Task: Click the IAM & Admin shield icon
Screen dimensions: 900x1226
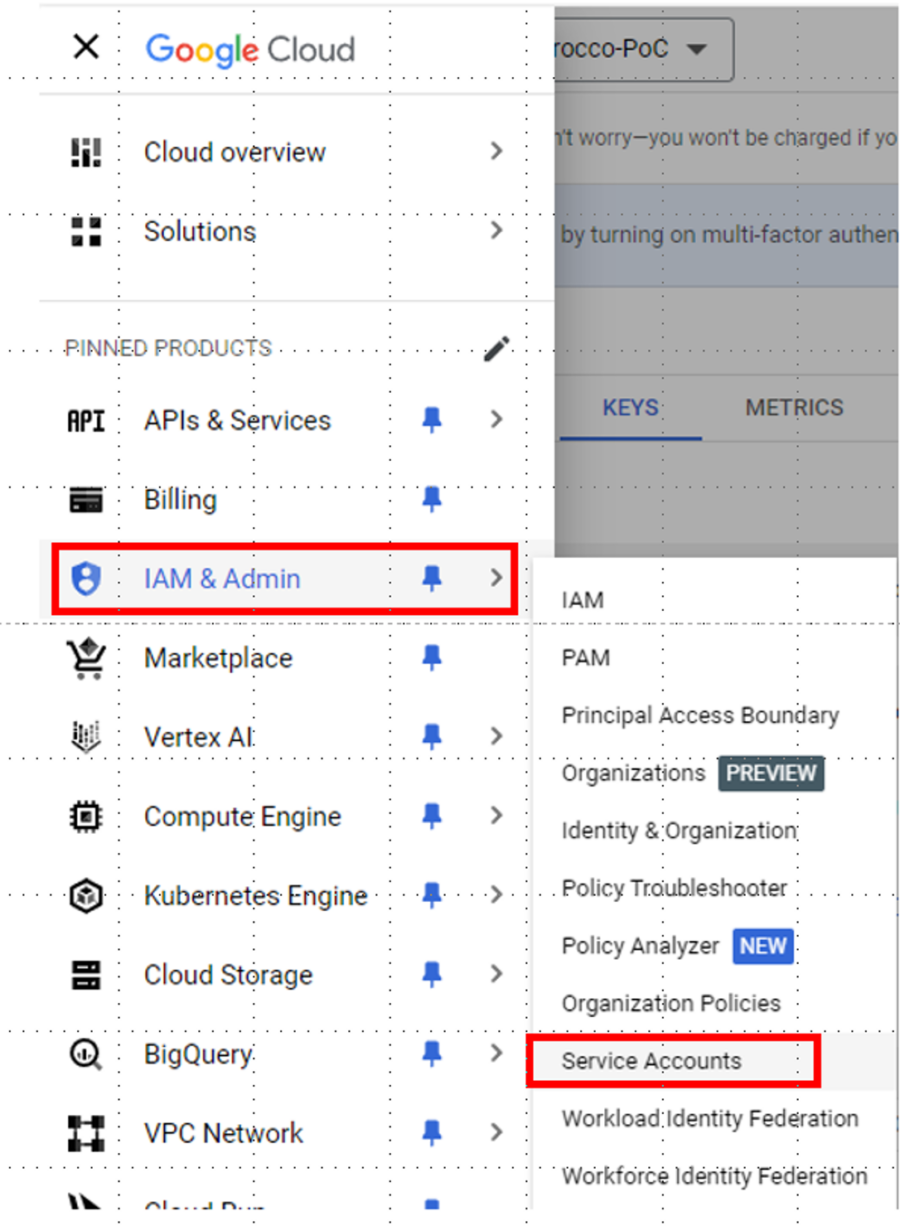Action: point(86,579)
